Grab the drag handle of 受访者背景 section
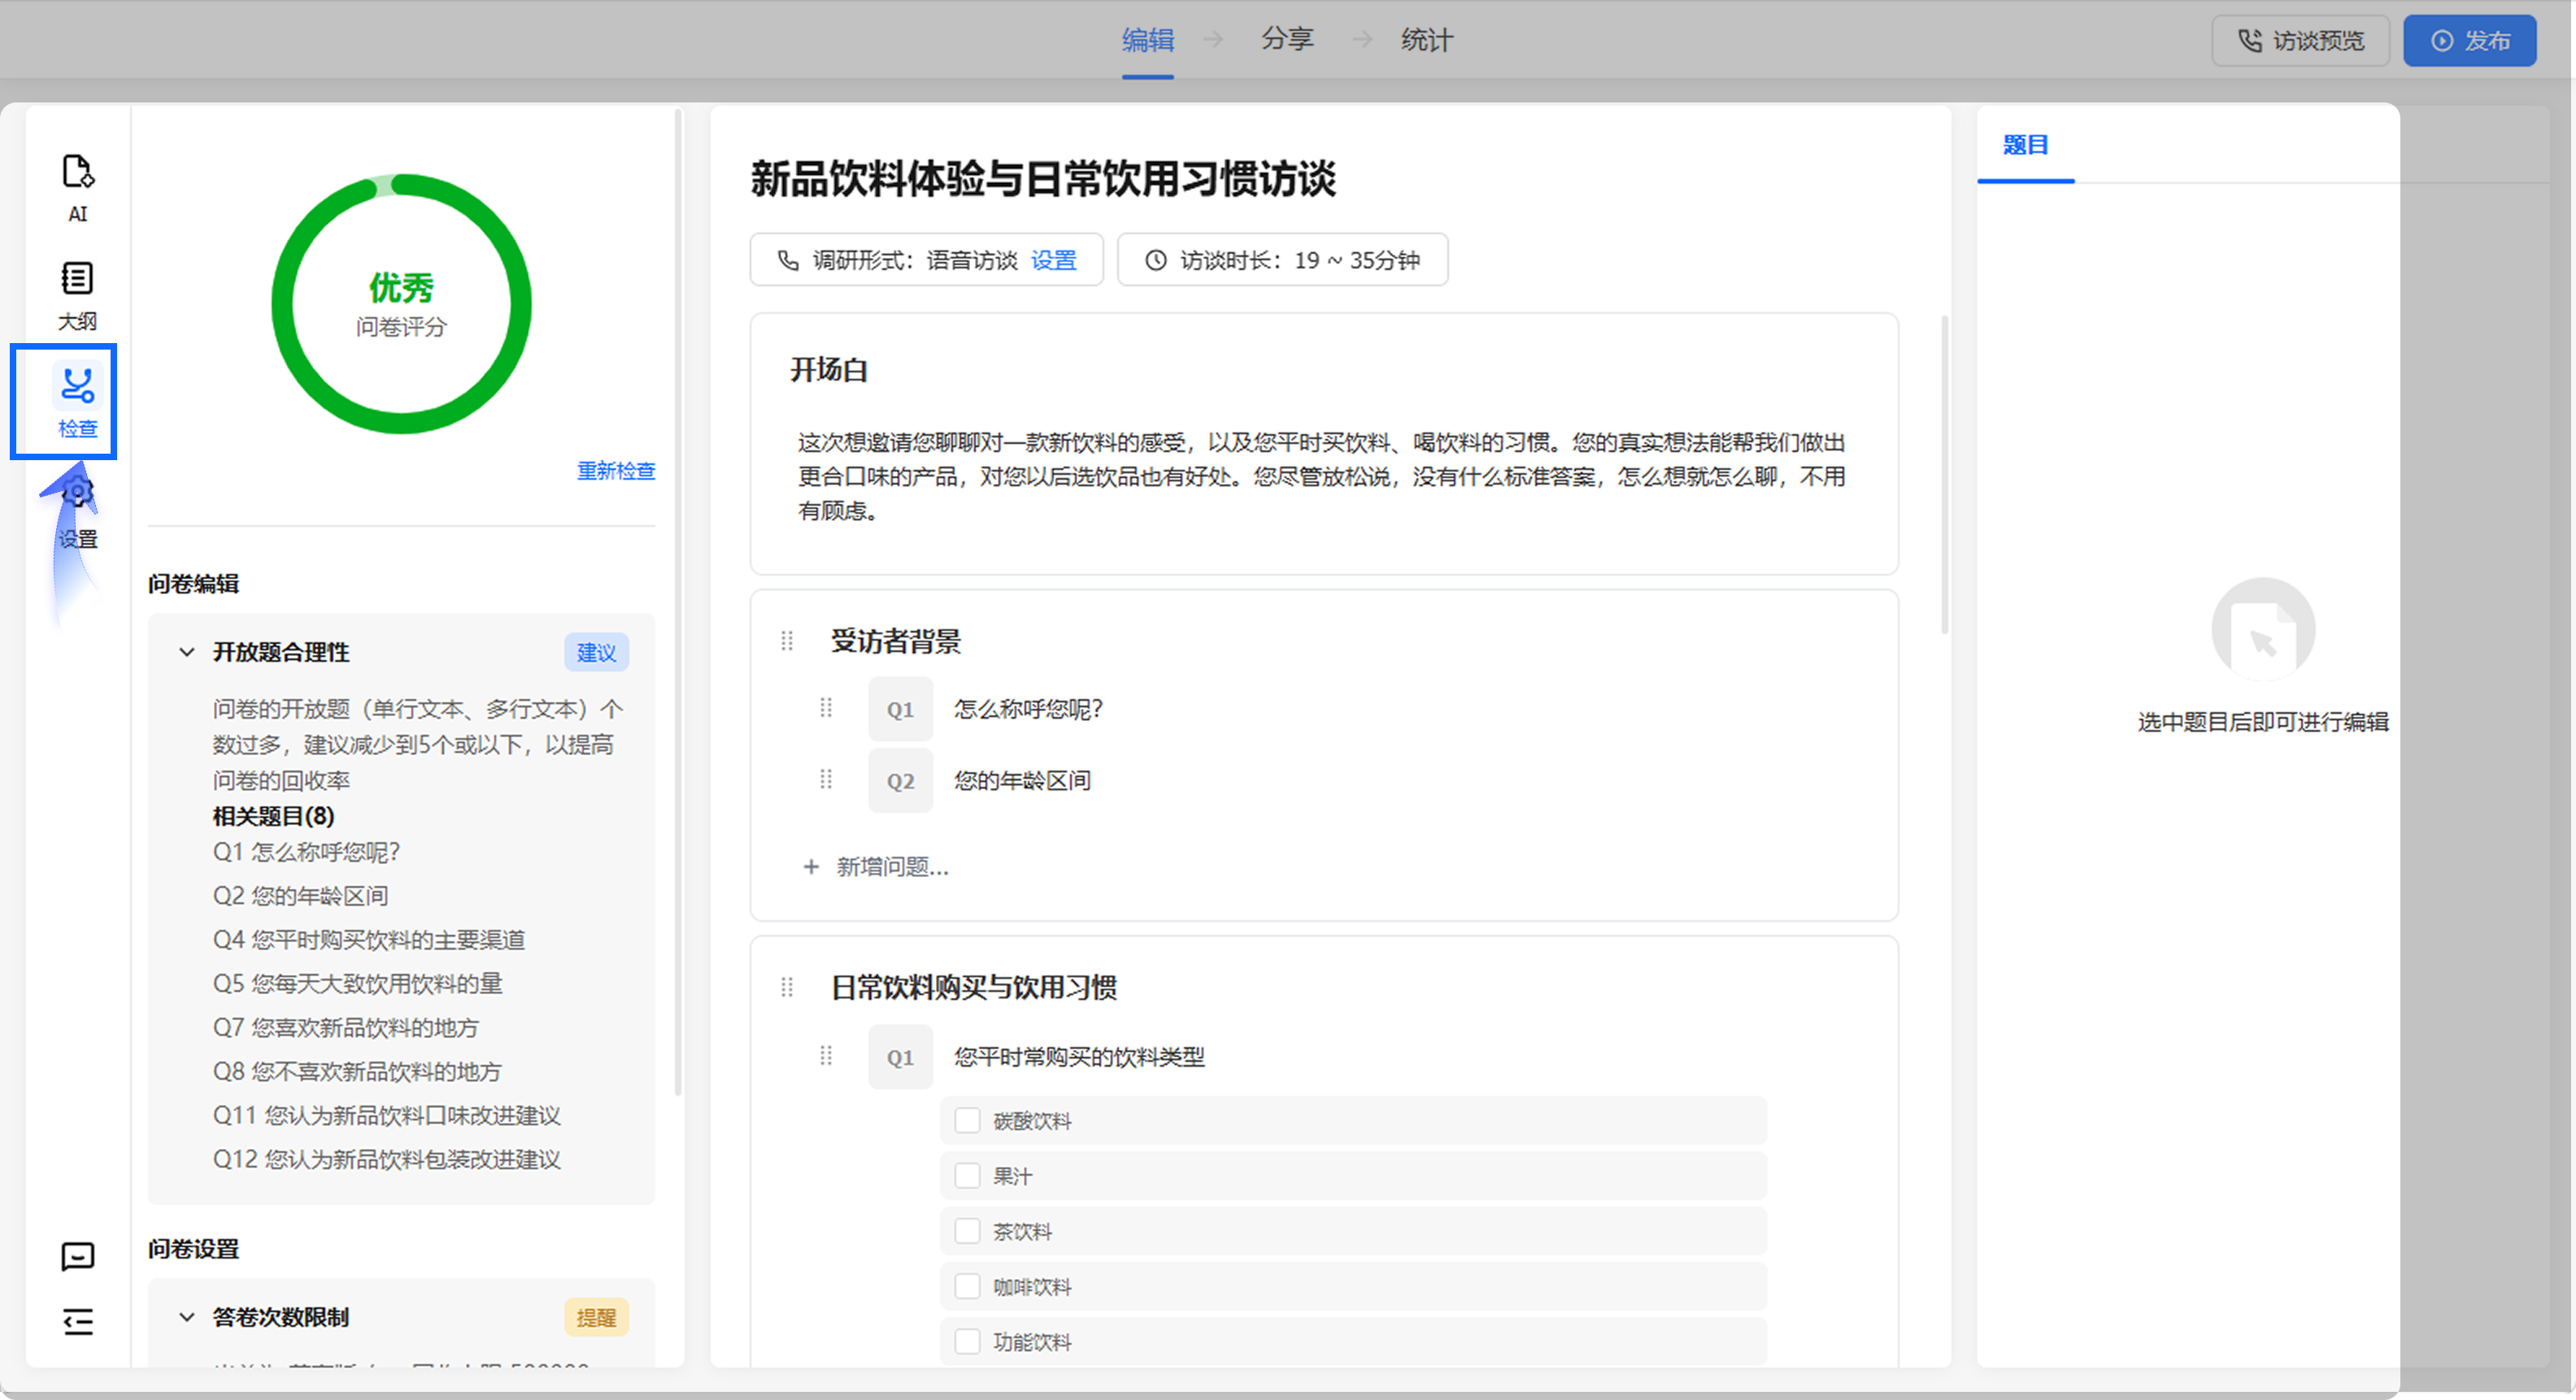Viewport: 2576px width, 1400px height. [x=787, y=641]
